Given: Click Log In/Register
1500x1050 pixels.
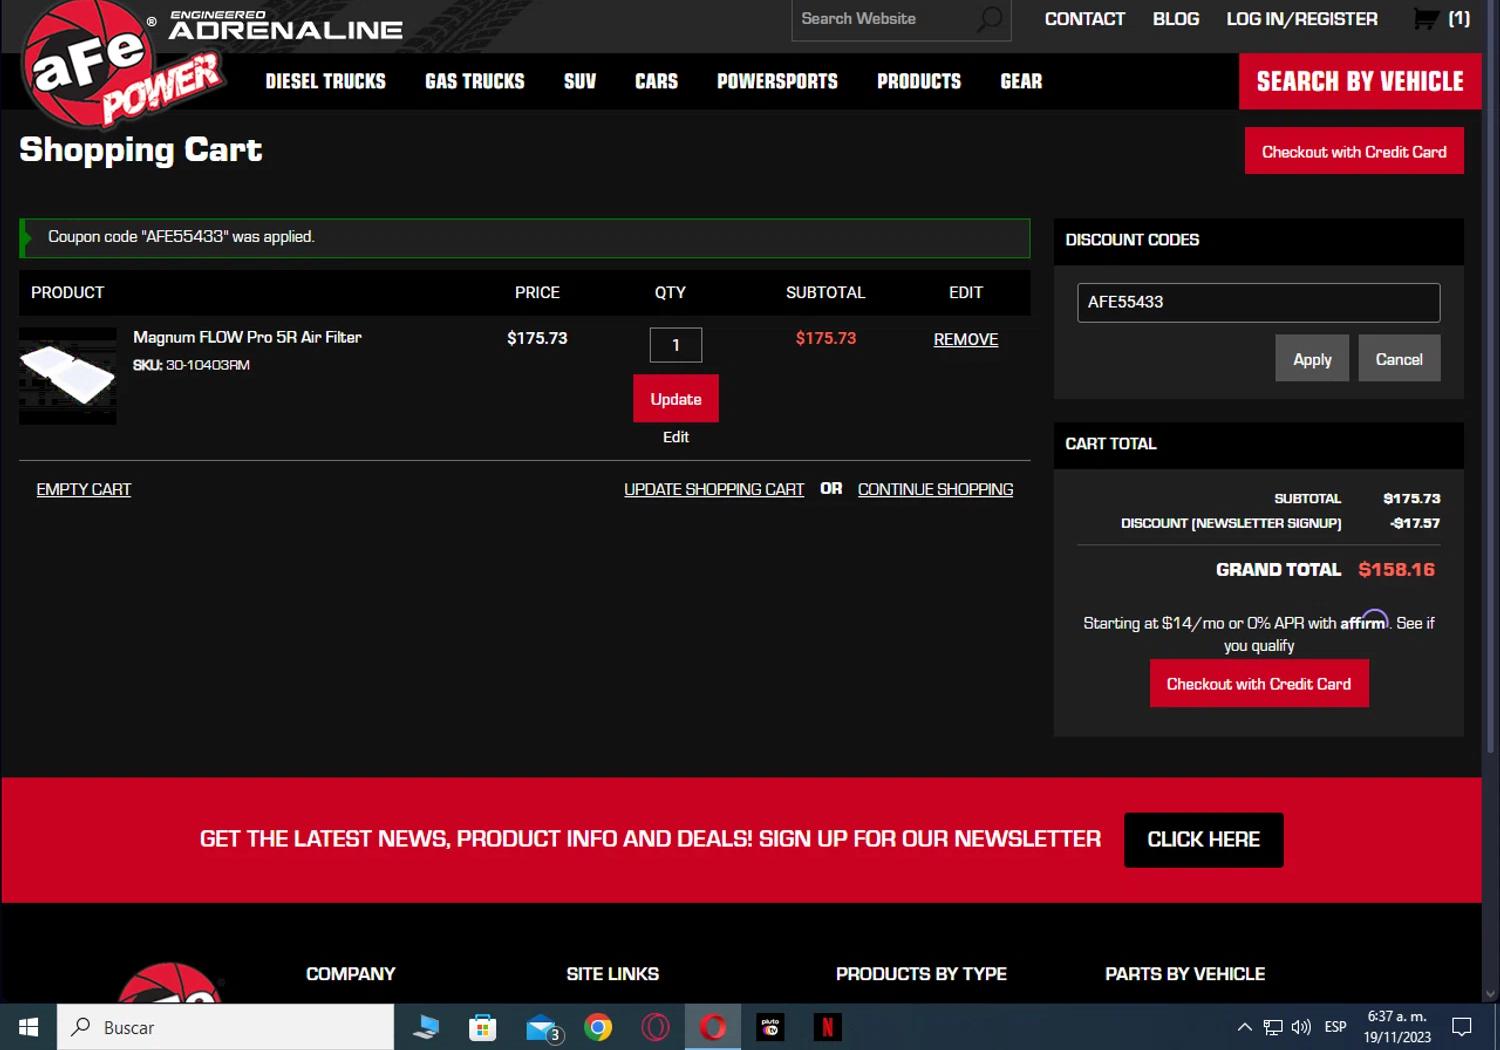Looking at the screenshot, I should (1302, 19).
